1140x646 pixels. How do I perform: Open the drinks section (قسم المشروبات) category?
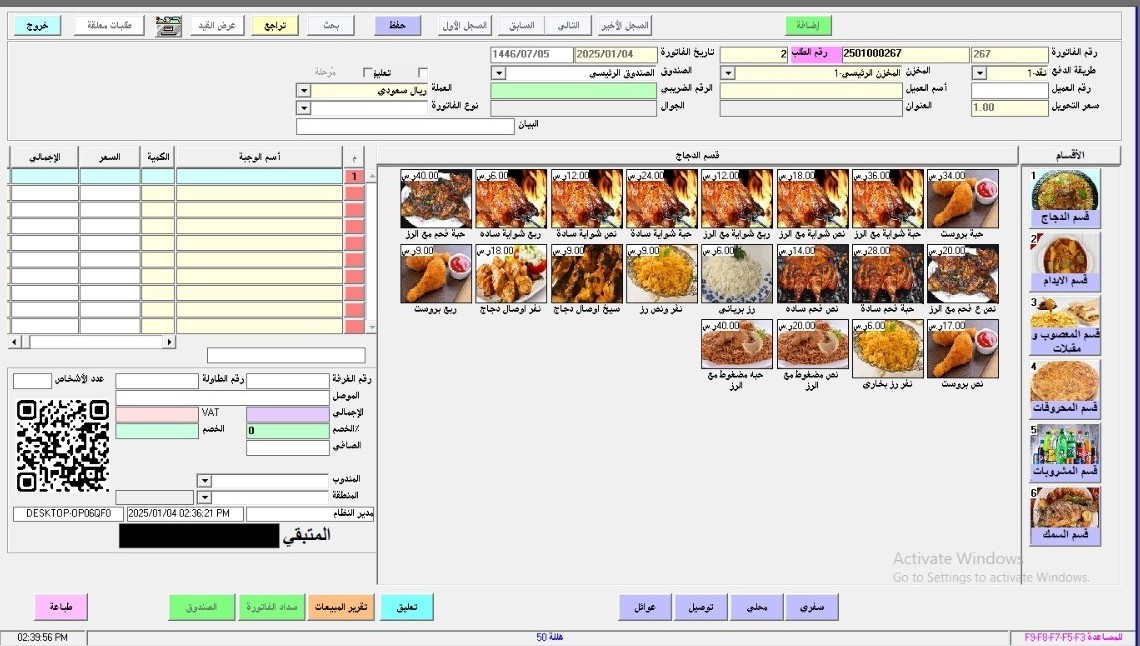(x=1065, y=452)
